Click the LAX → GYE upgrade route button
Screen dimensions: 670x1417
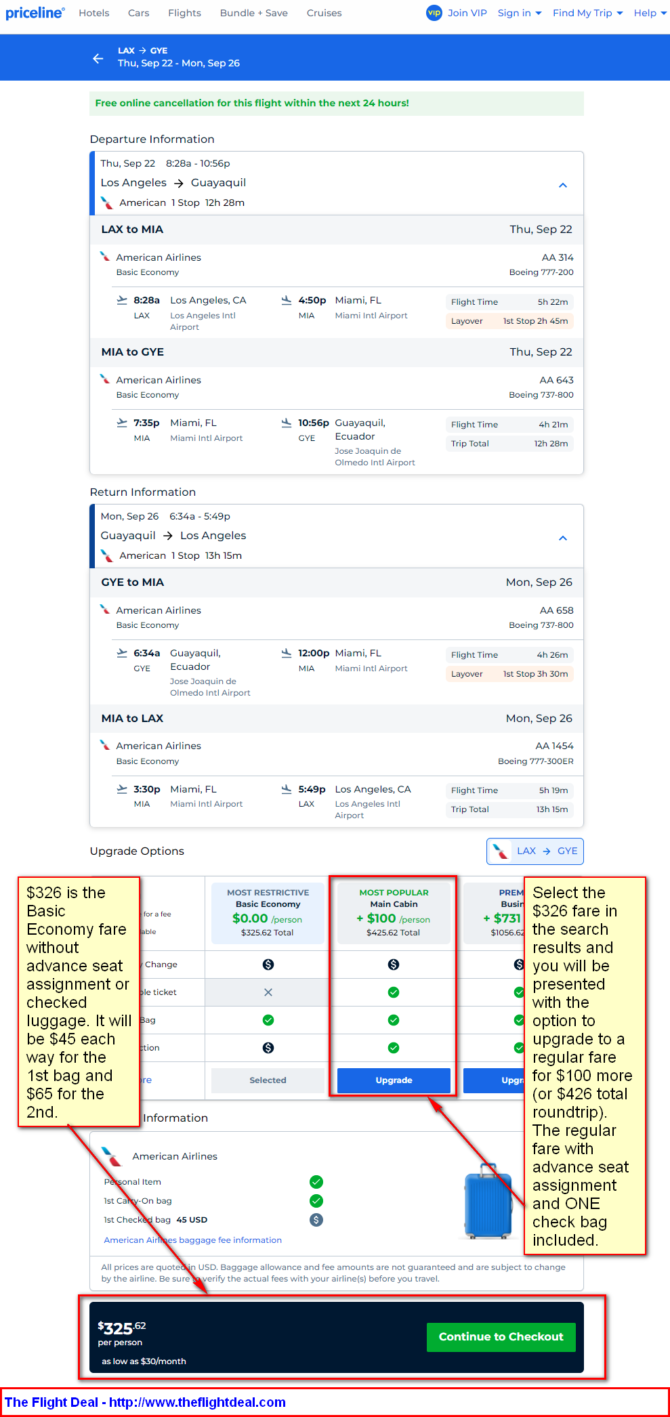535,851
